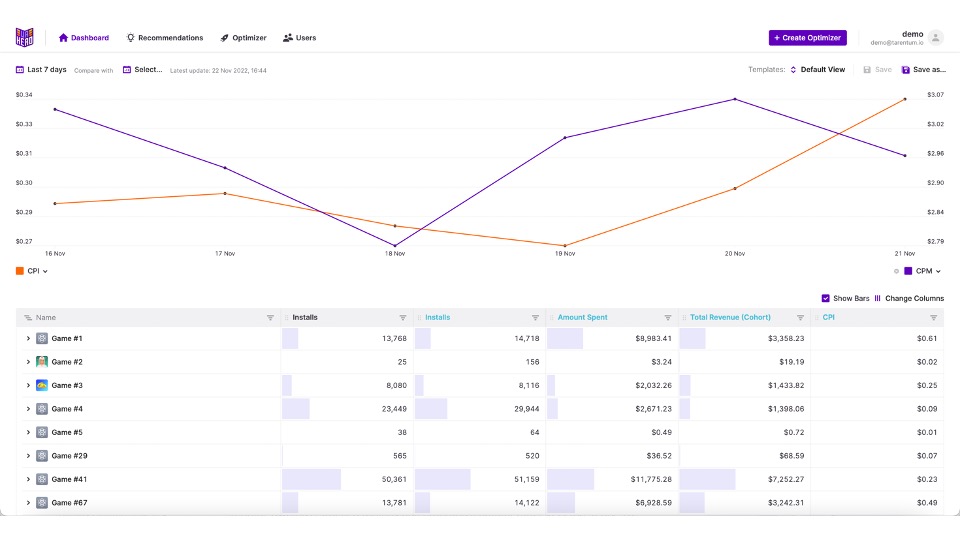This screenshot has width=960, height=540.
Task: Click the Game #1 app icon
Action: click(x=42, y=339)
